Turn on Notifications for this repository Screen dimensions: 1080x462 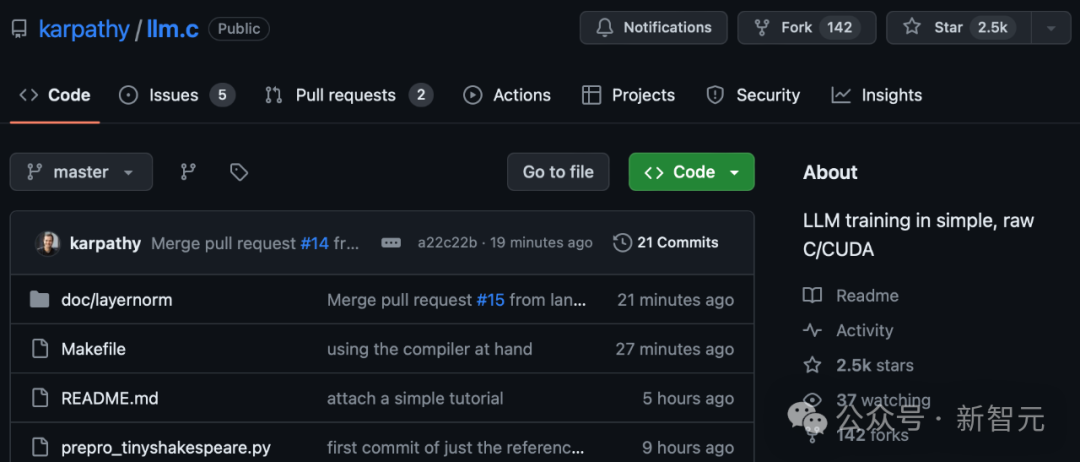(x=654, y=28)
